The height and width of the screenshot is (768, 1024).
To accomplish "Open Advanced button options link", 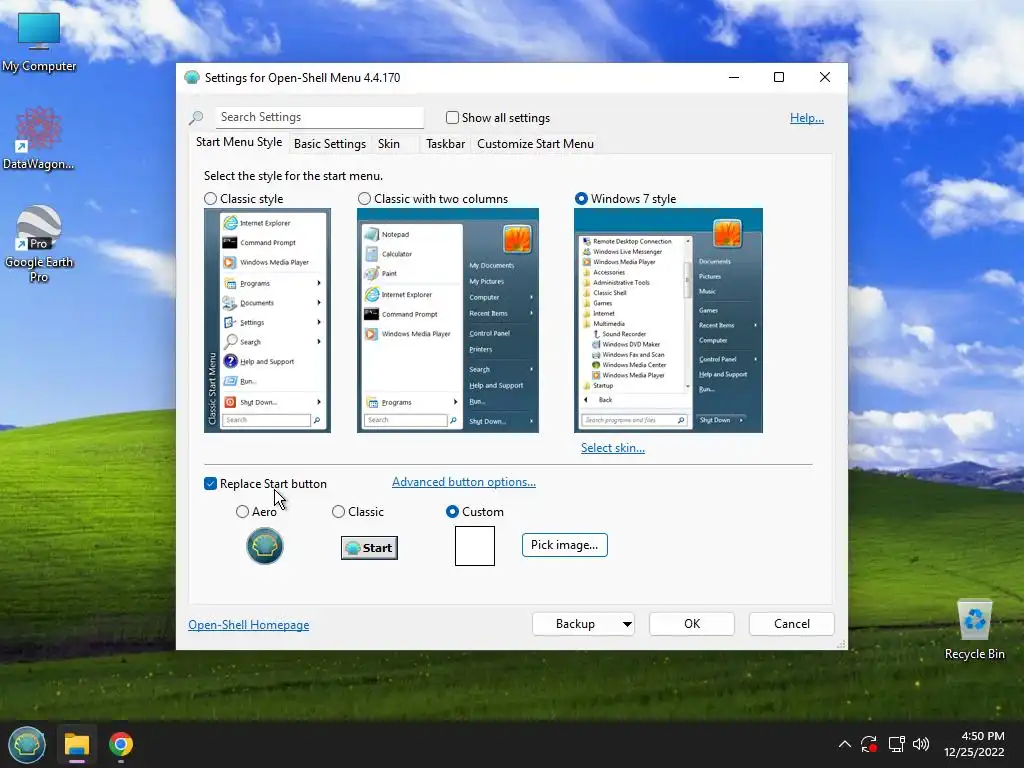I will [464, 482].
